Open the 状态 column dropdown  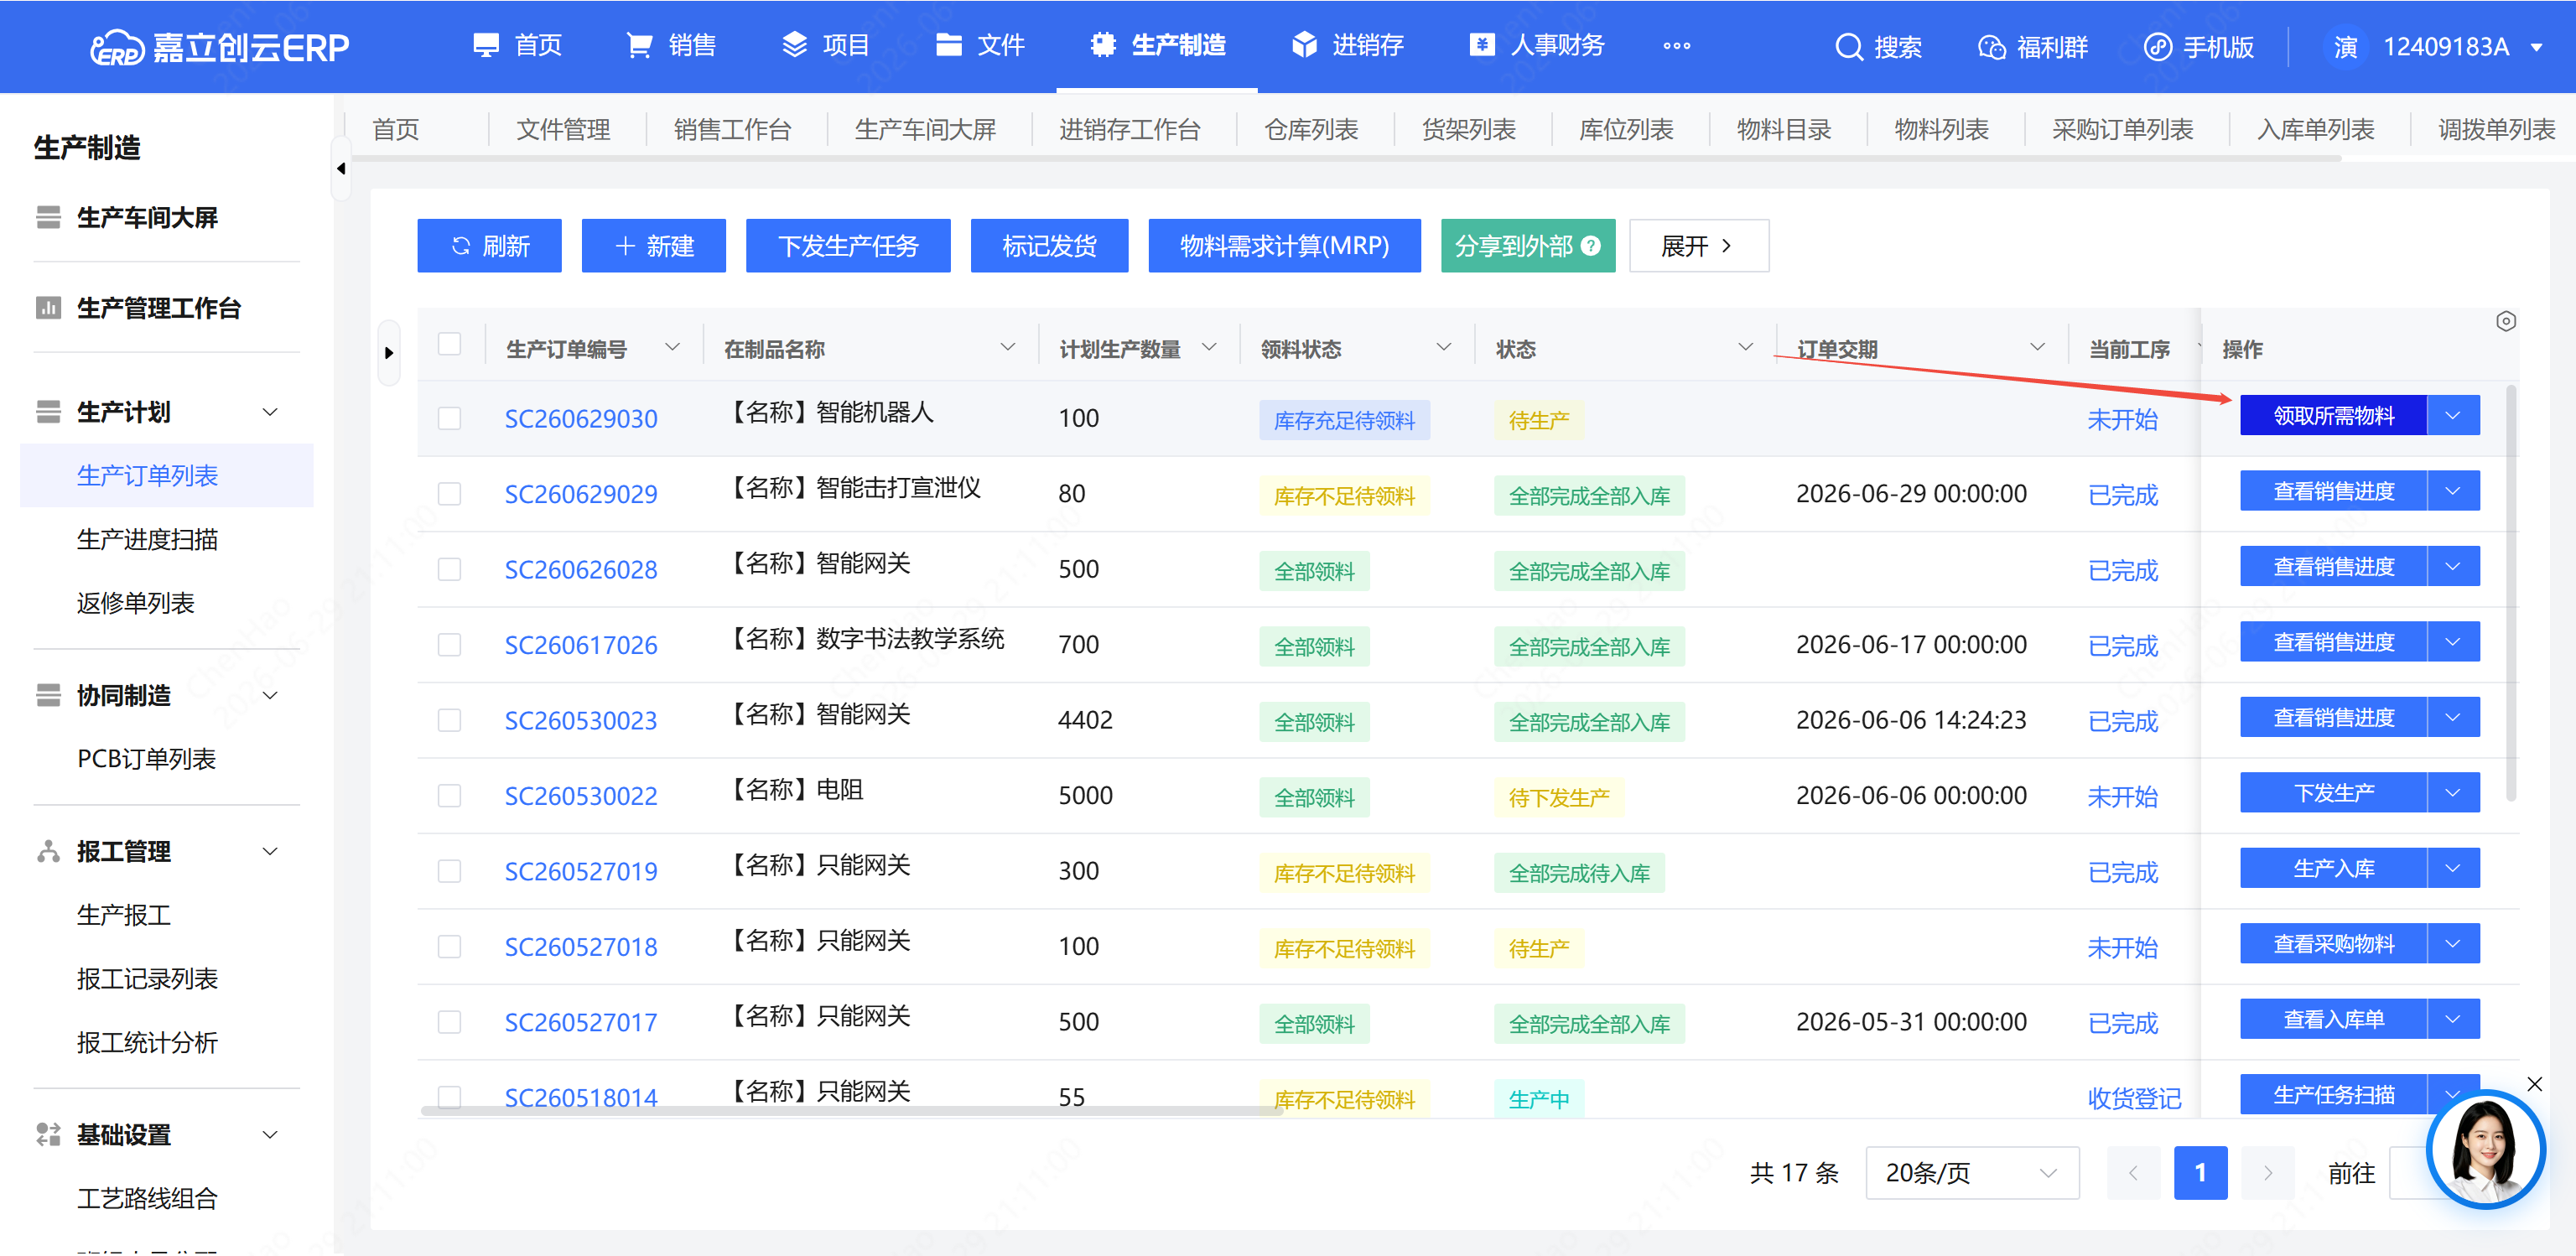point(1746,347)
